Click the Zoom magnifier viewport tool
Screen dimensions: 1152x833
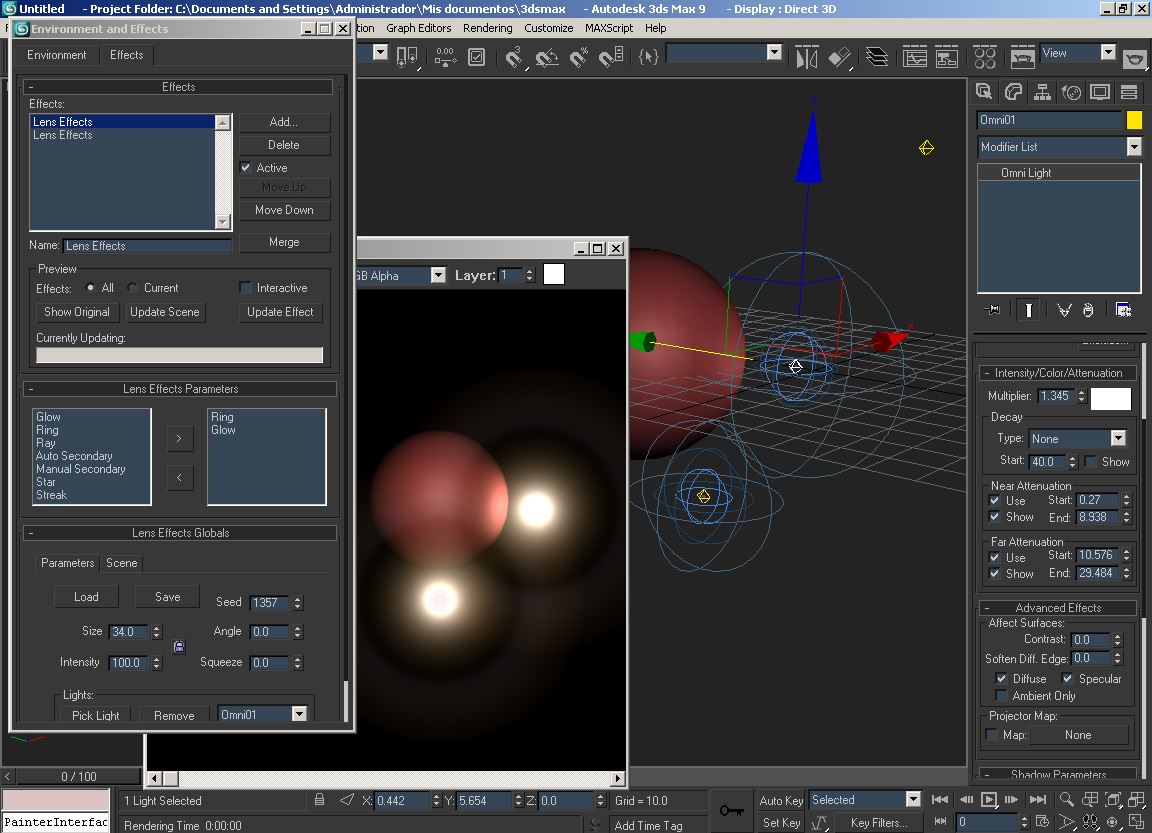coord(1067,800)
